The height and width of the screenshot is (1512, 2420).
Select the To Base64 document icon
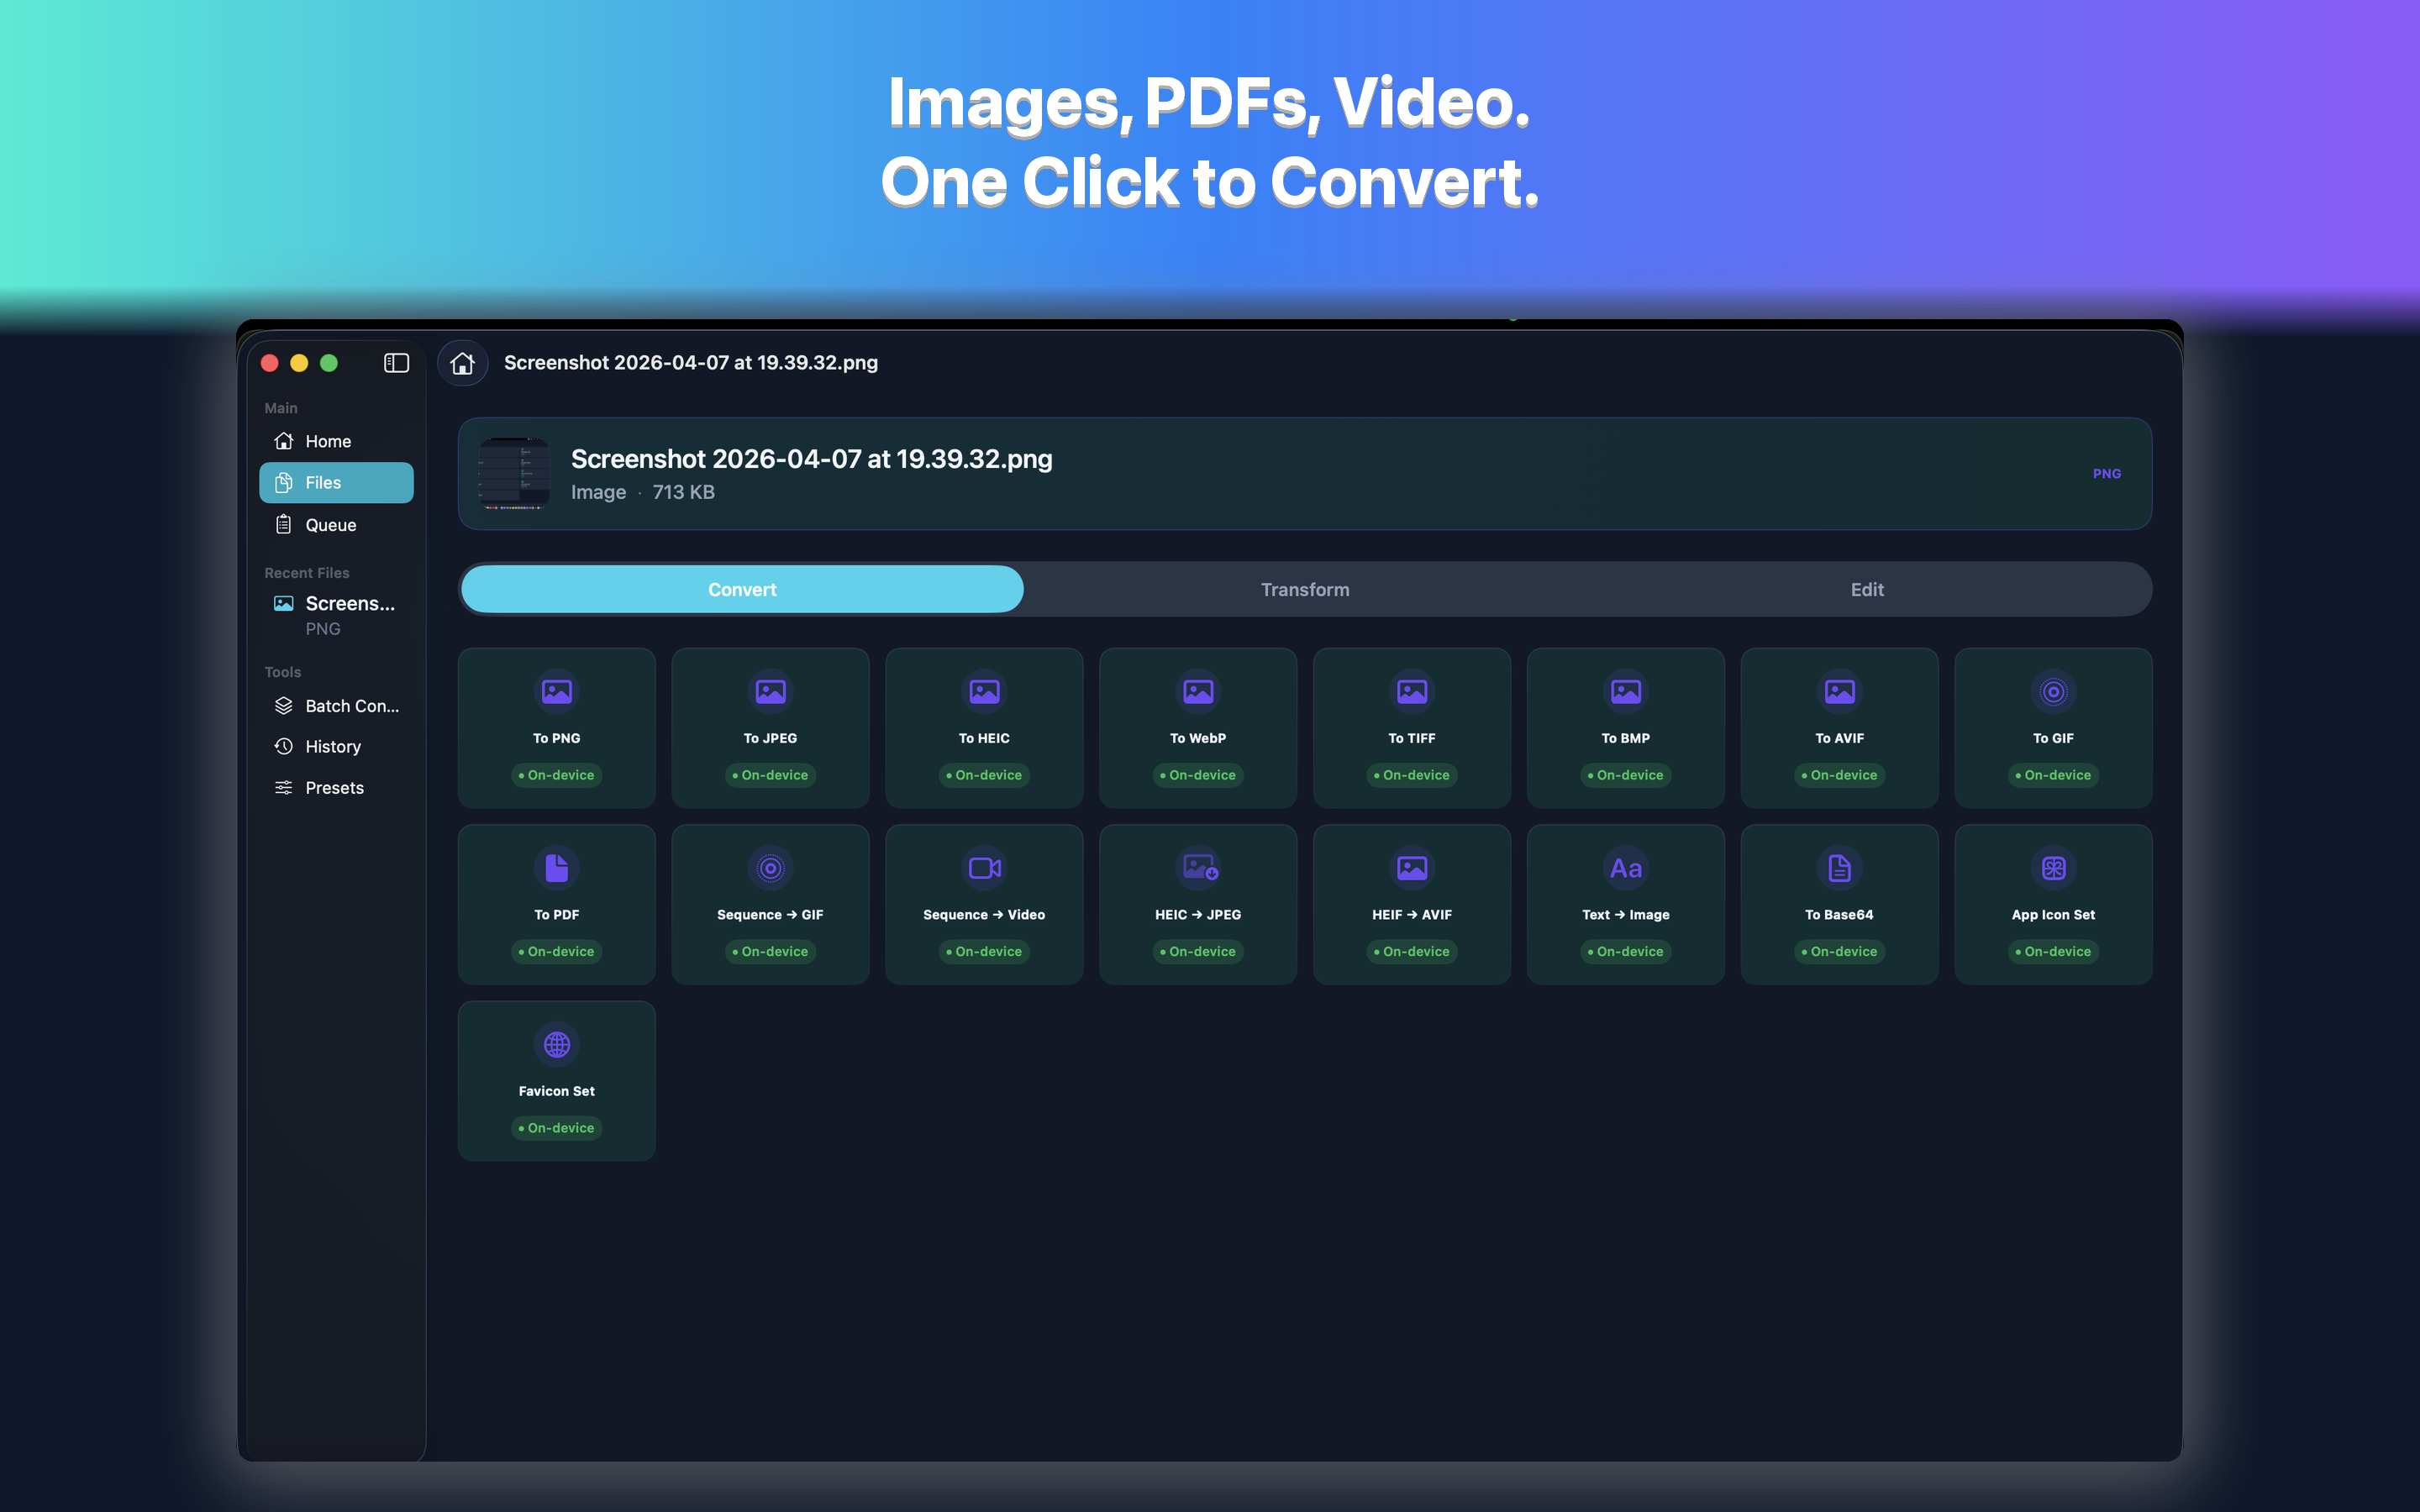click(1840, 868)
